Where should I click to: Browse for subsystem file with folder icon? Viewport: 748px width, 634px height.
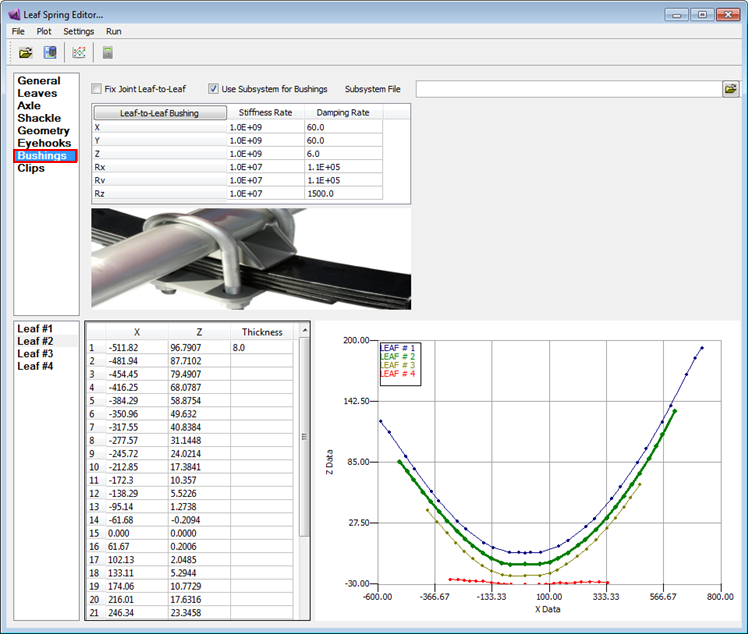[x=730, y=89]
